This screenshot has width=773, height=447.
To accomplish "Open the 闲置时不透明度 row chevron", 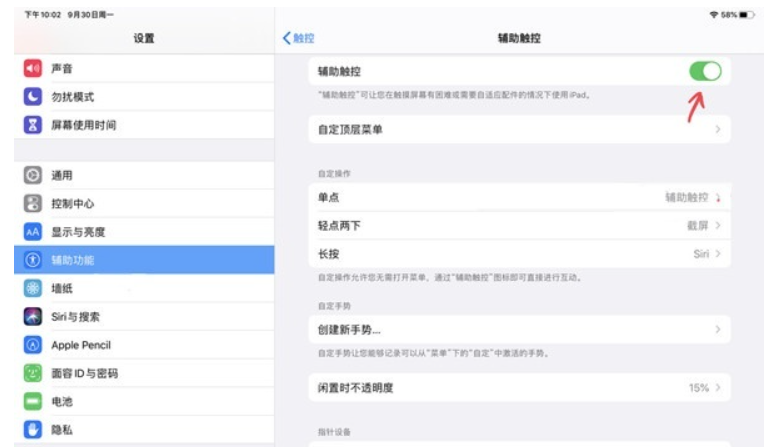I will [x=718, y=388].
